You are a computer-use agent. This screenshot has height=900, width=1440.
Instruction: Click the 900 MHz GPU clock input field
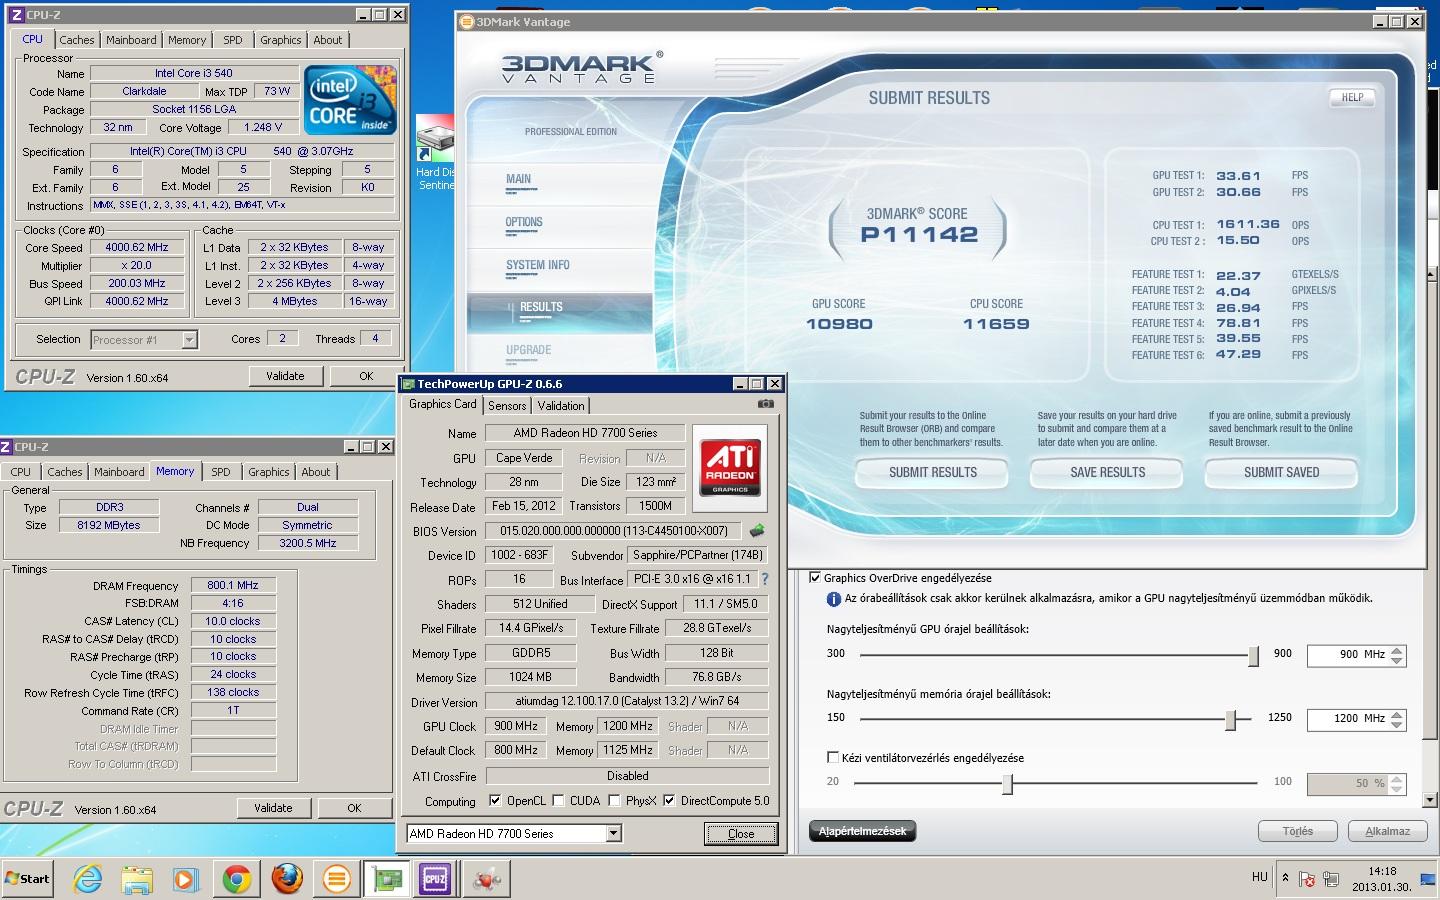(x=1348, y=655)
